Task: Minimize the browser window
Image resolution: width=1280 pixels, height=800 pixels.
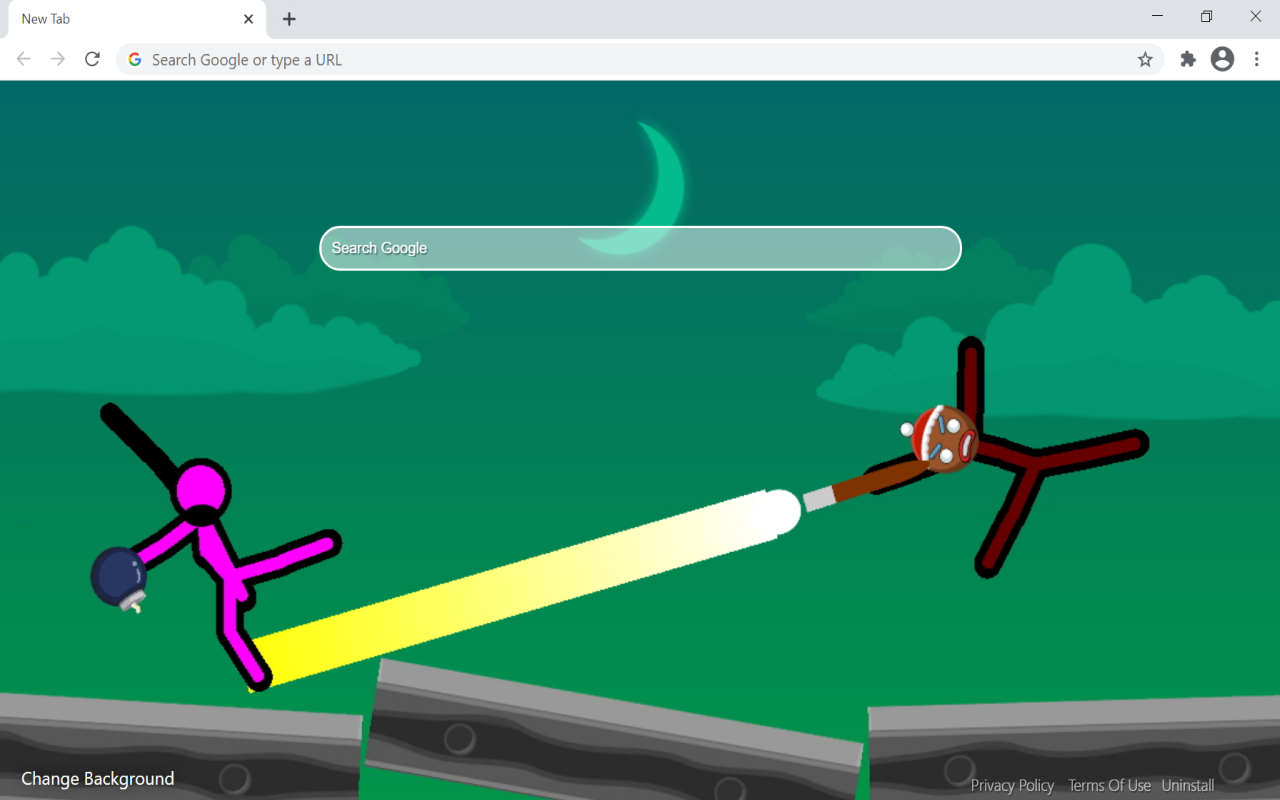Action: coord(1157,16)
